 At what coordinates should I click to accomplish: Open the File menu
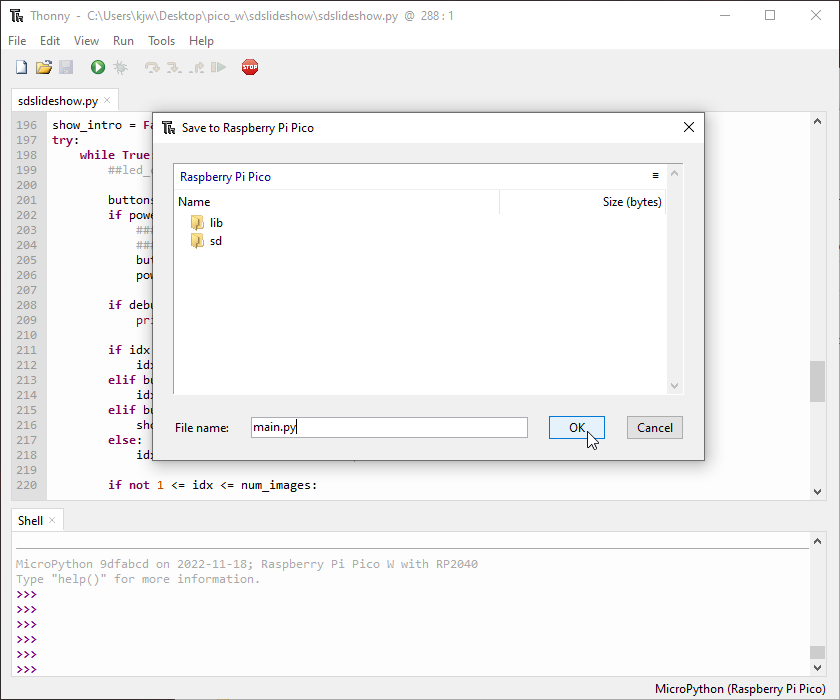point(17,41)
